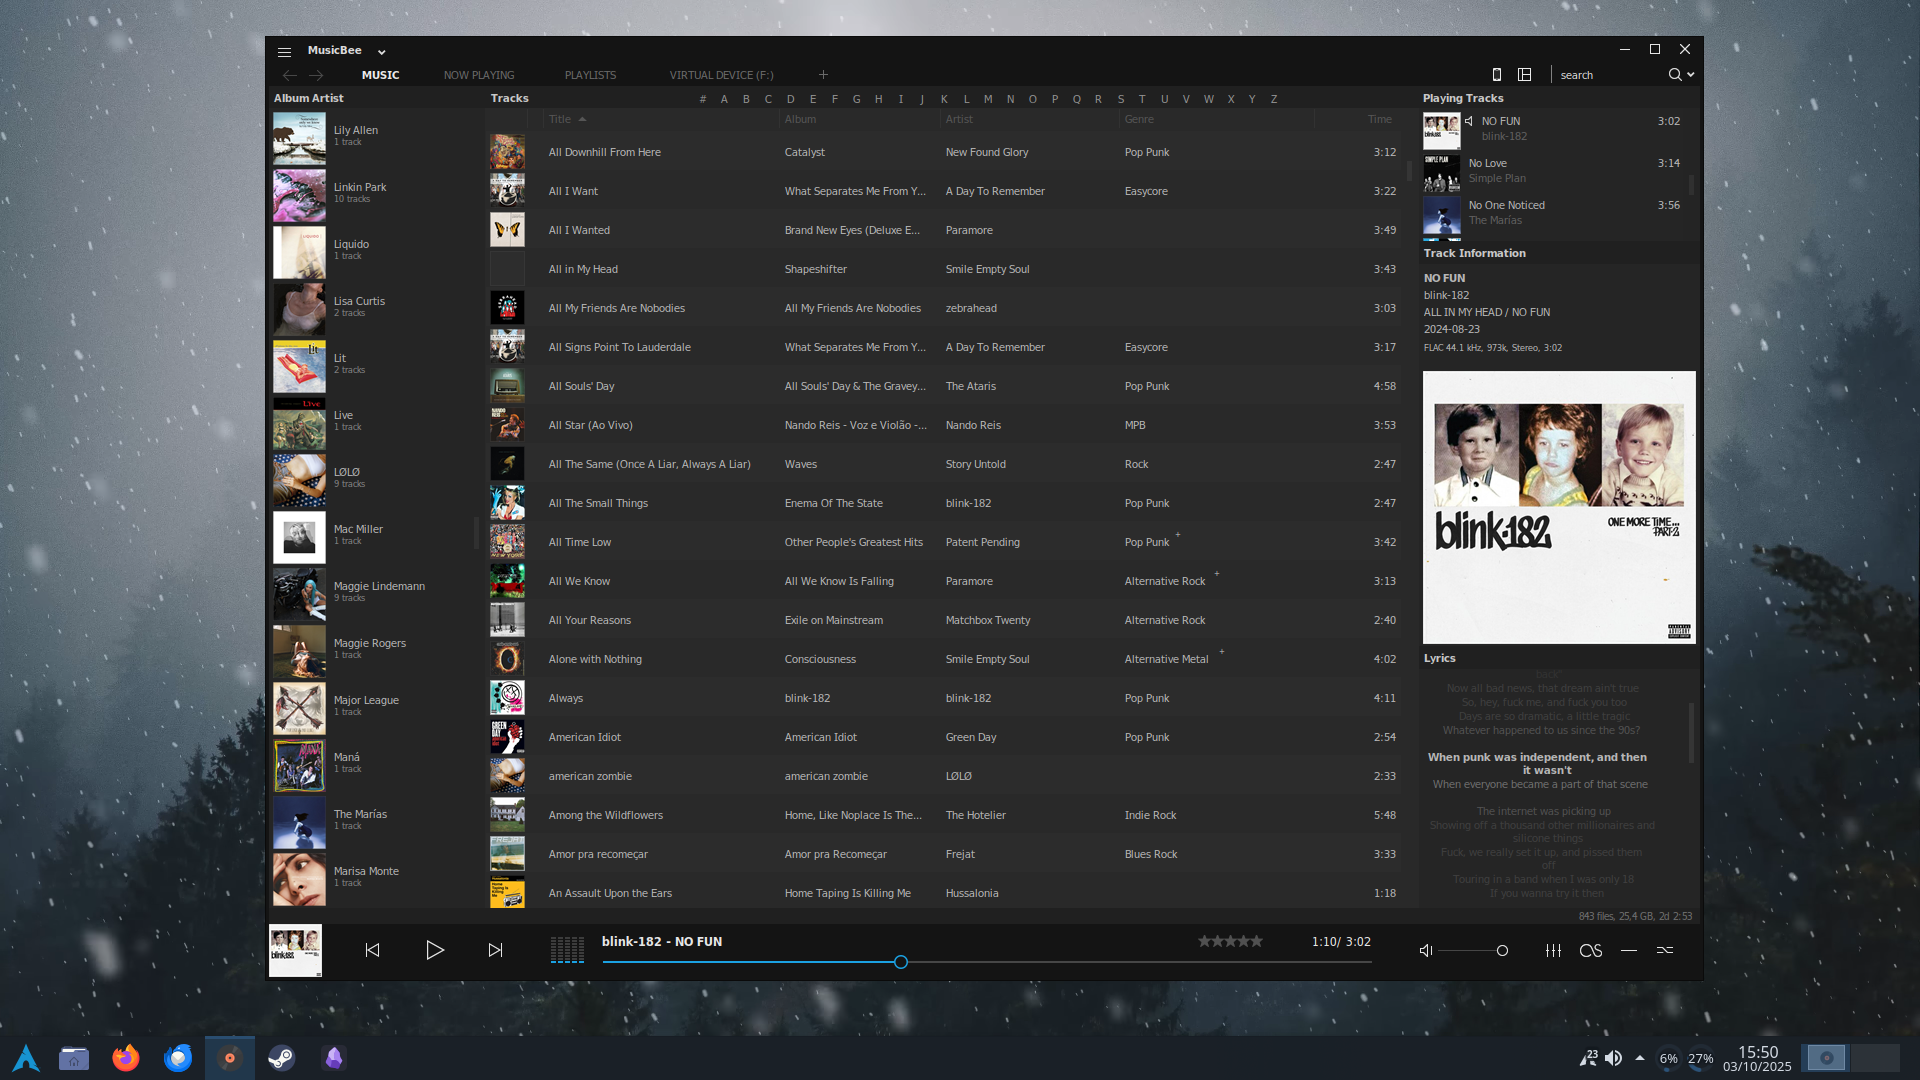Expand the MusicBee title dropdown arrow

coord(381,52)
